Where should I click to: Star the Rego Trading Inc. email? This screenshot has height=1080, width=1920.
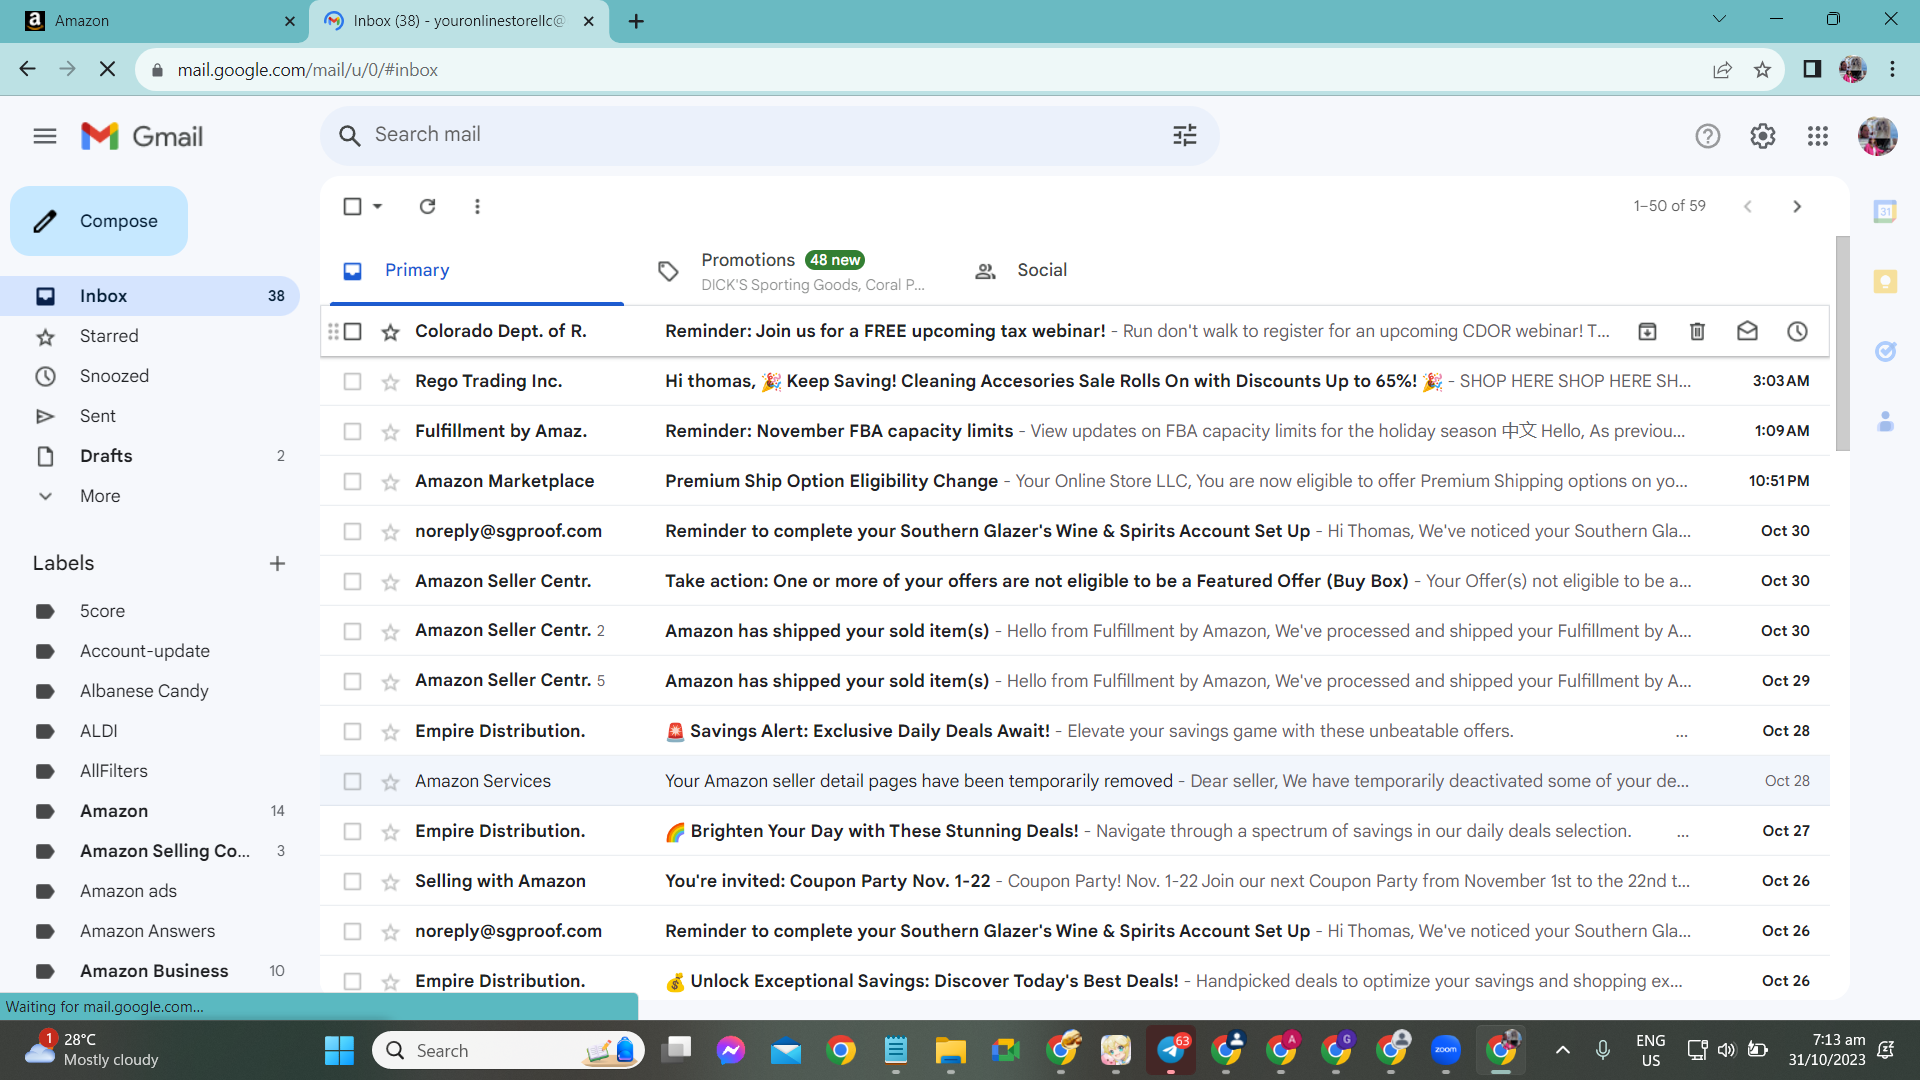coord(390,382)
